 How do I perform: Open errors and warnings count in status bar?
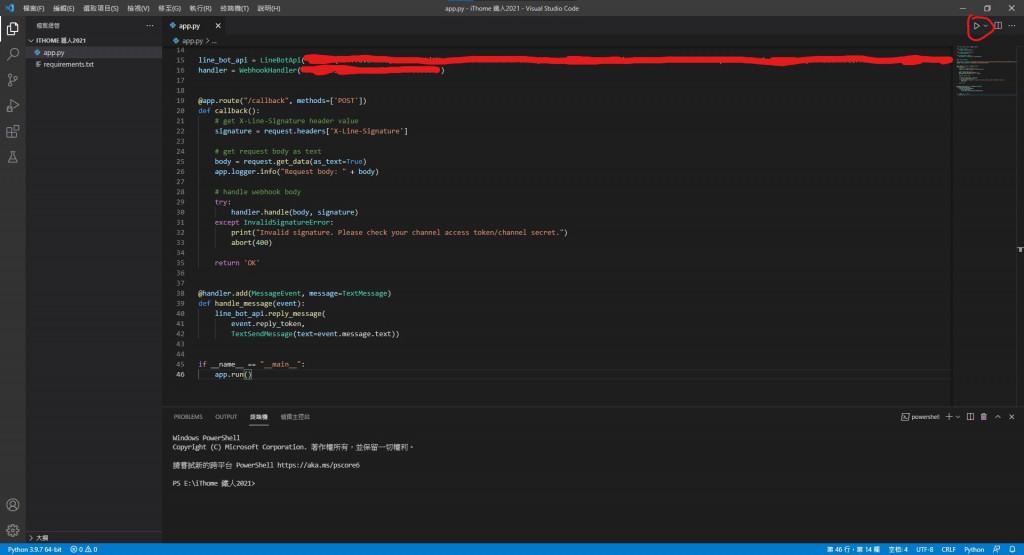(x=84, y=549)
